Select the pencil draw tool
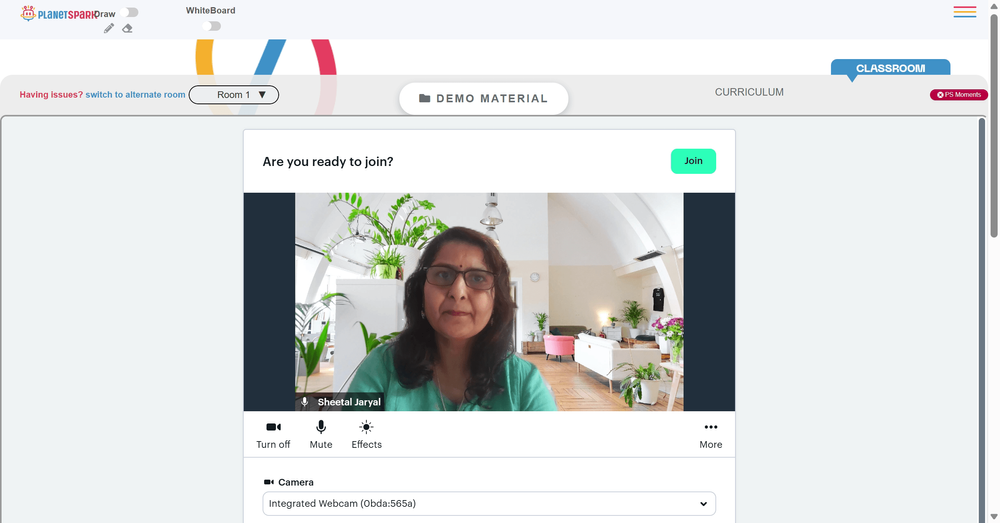 click(109, 28)
